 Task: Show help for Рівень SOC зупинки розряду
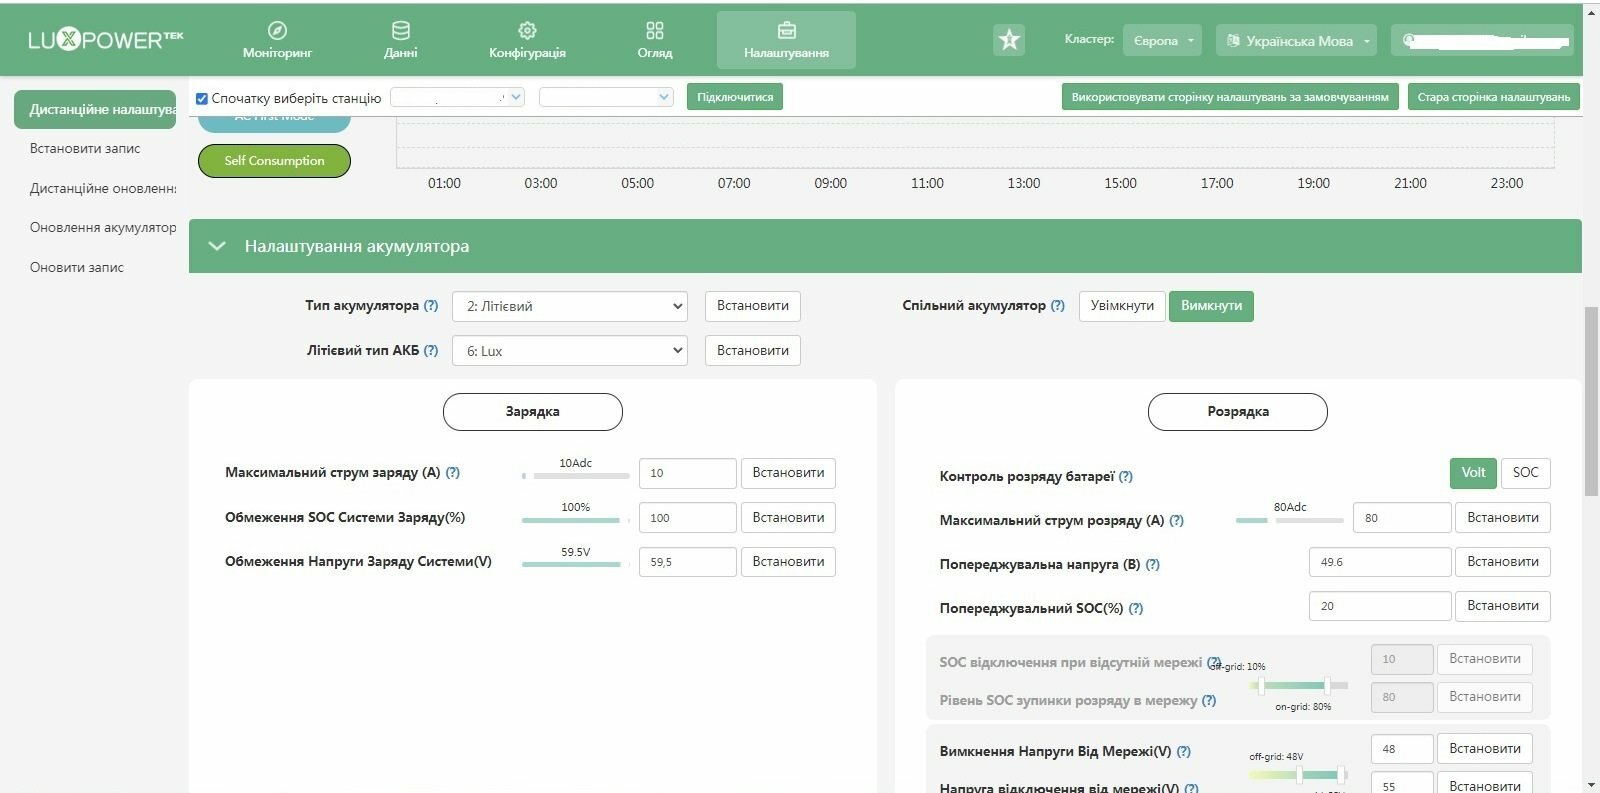pos(1209,701)
